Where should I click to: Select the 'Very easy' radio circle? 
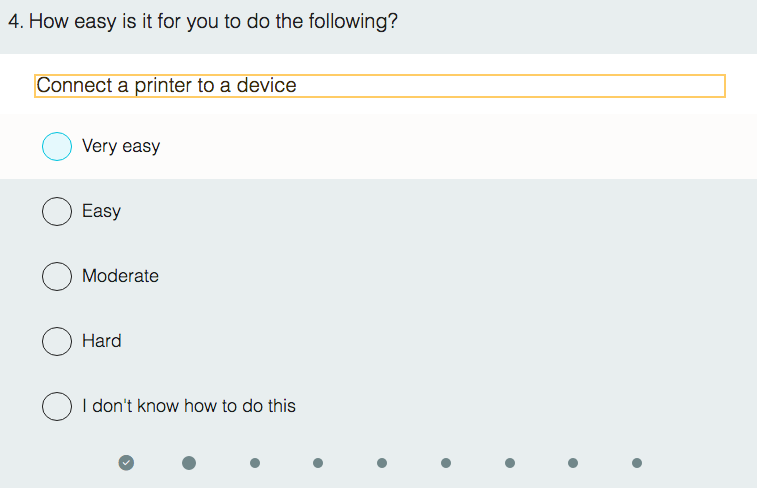pos(57,147)
